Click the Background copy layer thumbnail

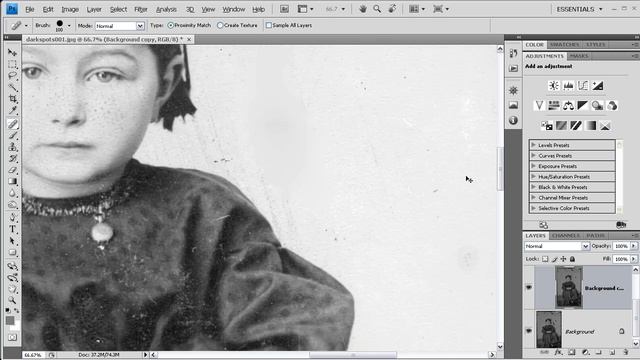(x=569, y=287)
